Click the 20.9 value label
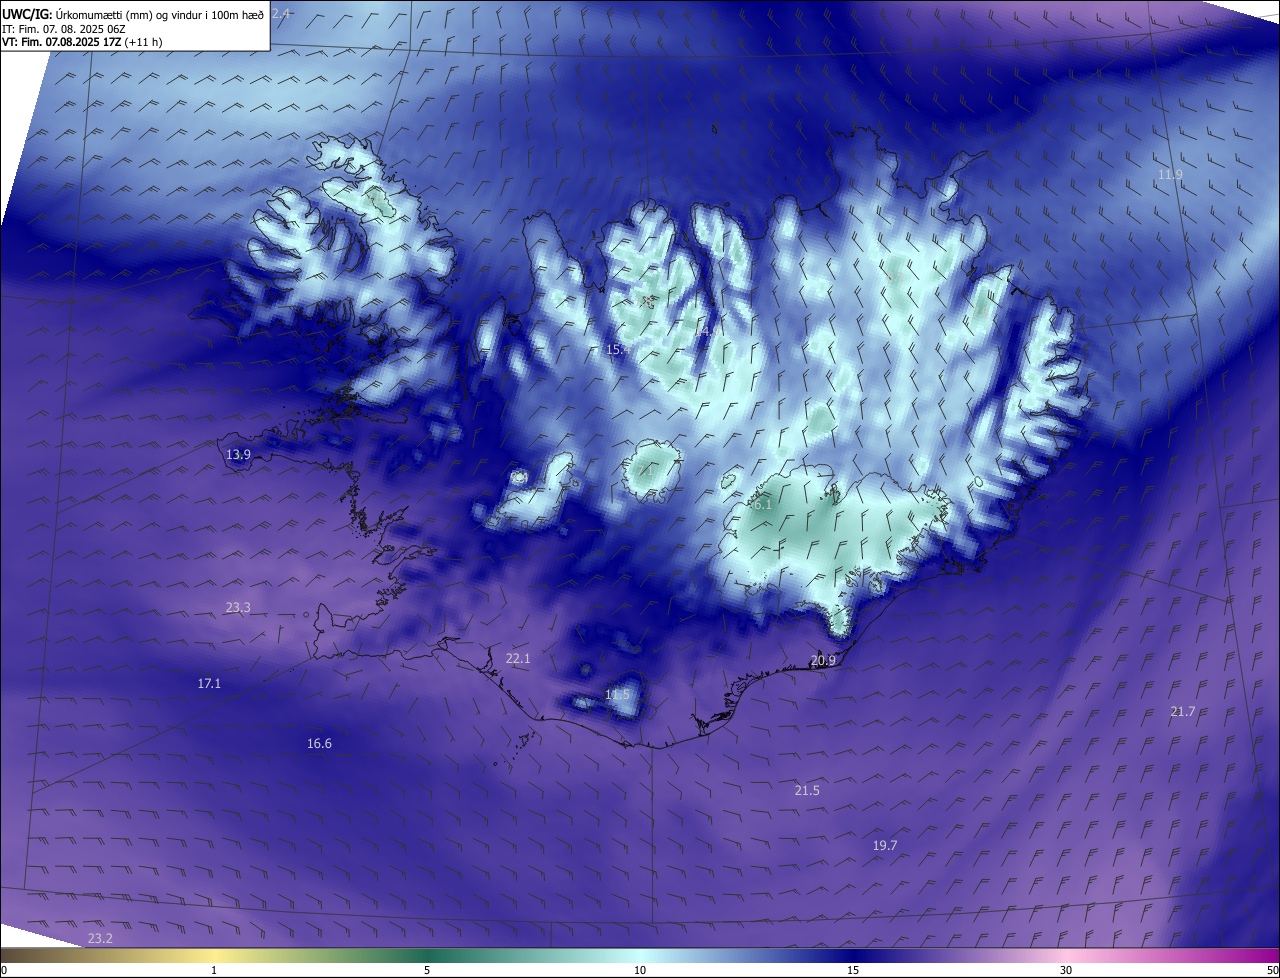The height and width of the screenshot is (978, 1280). tap(823, 660)
